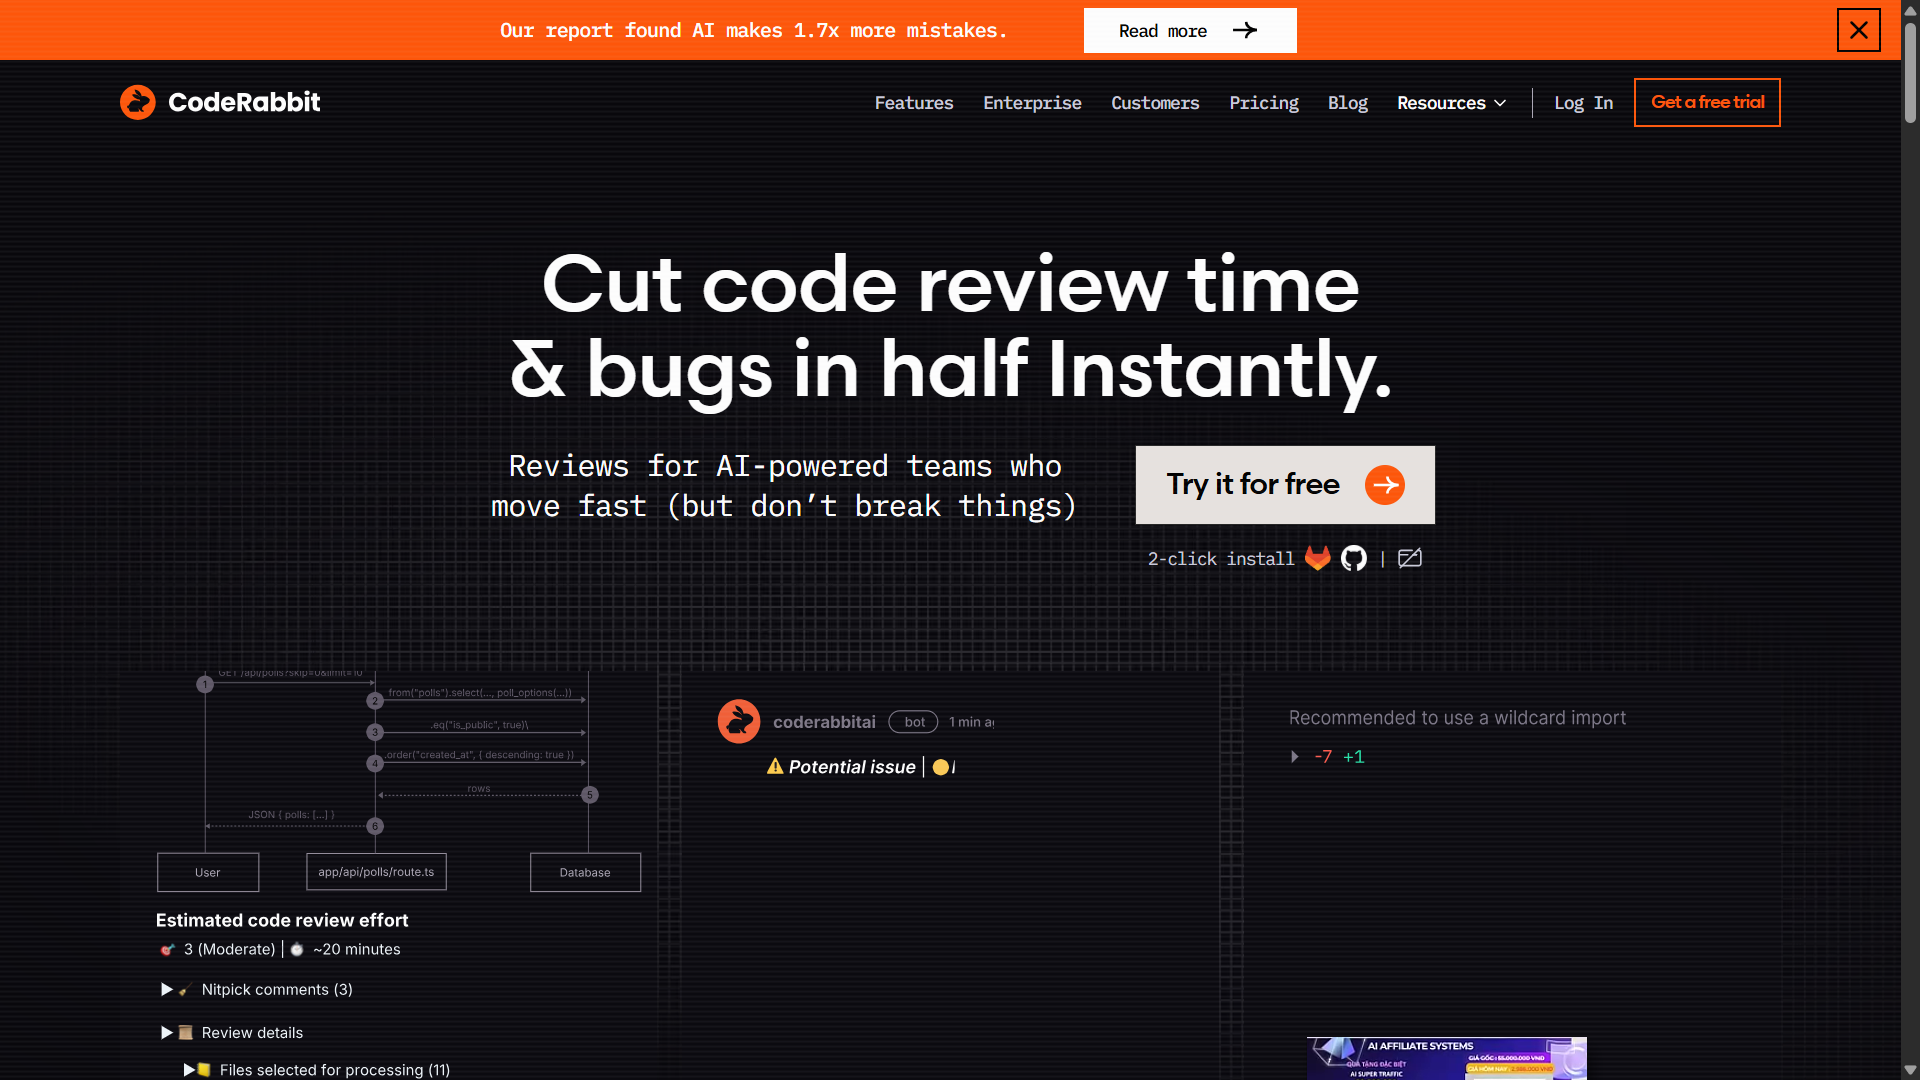The width and height of the screenshot is (1920, 1080).
Task: Click the orange arrow in Try it for free
Action: (x=1385, y=485)
